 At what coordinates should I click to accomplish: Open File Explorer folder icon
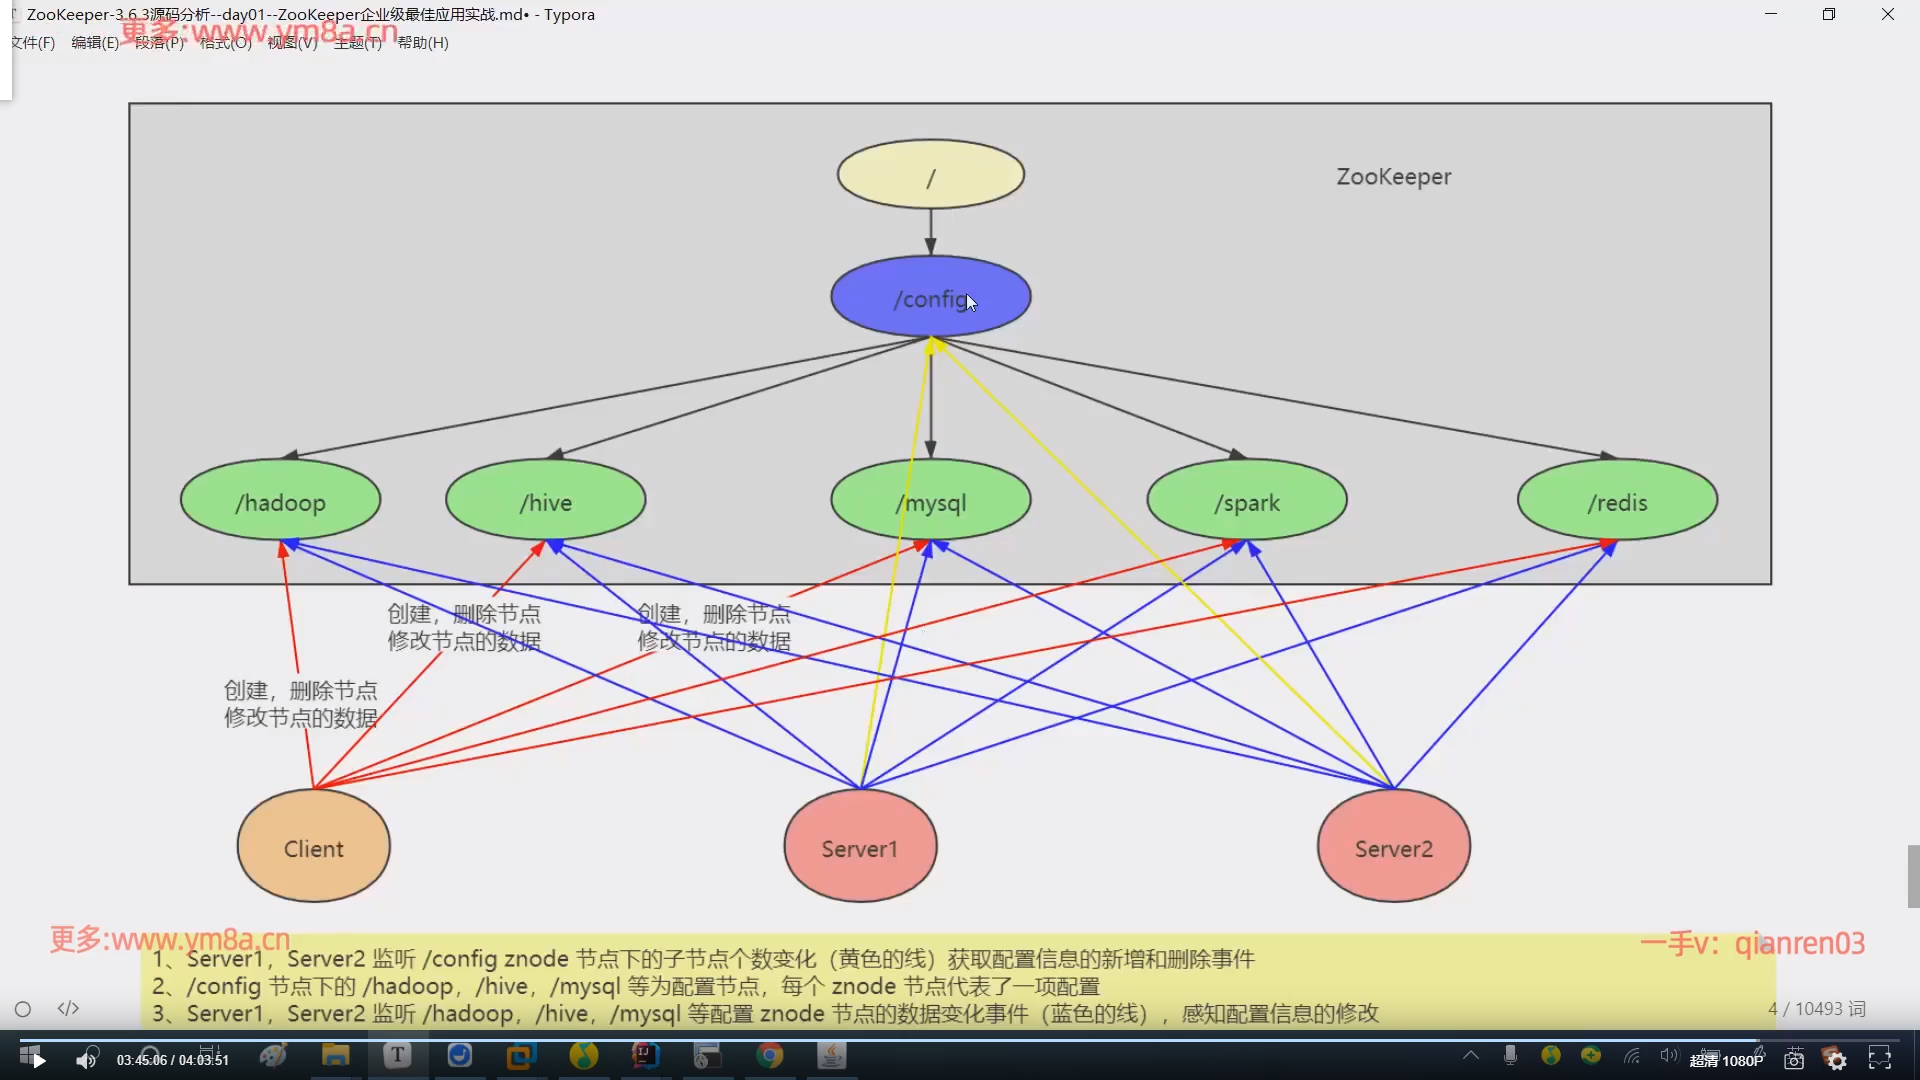pyautogui.click(x=335, y=1055)
